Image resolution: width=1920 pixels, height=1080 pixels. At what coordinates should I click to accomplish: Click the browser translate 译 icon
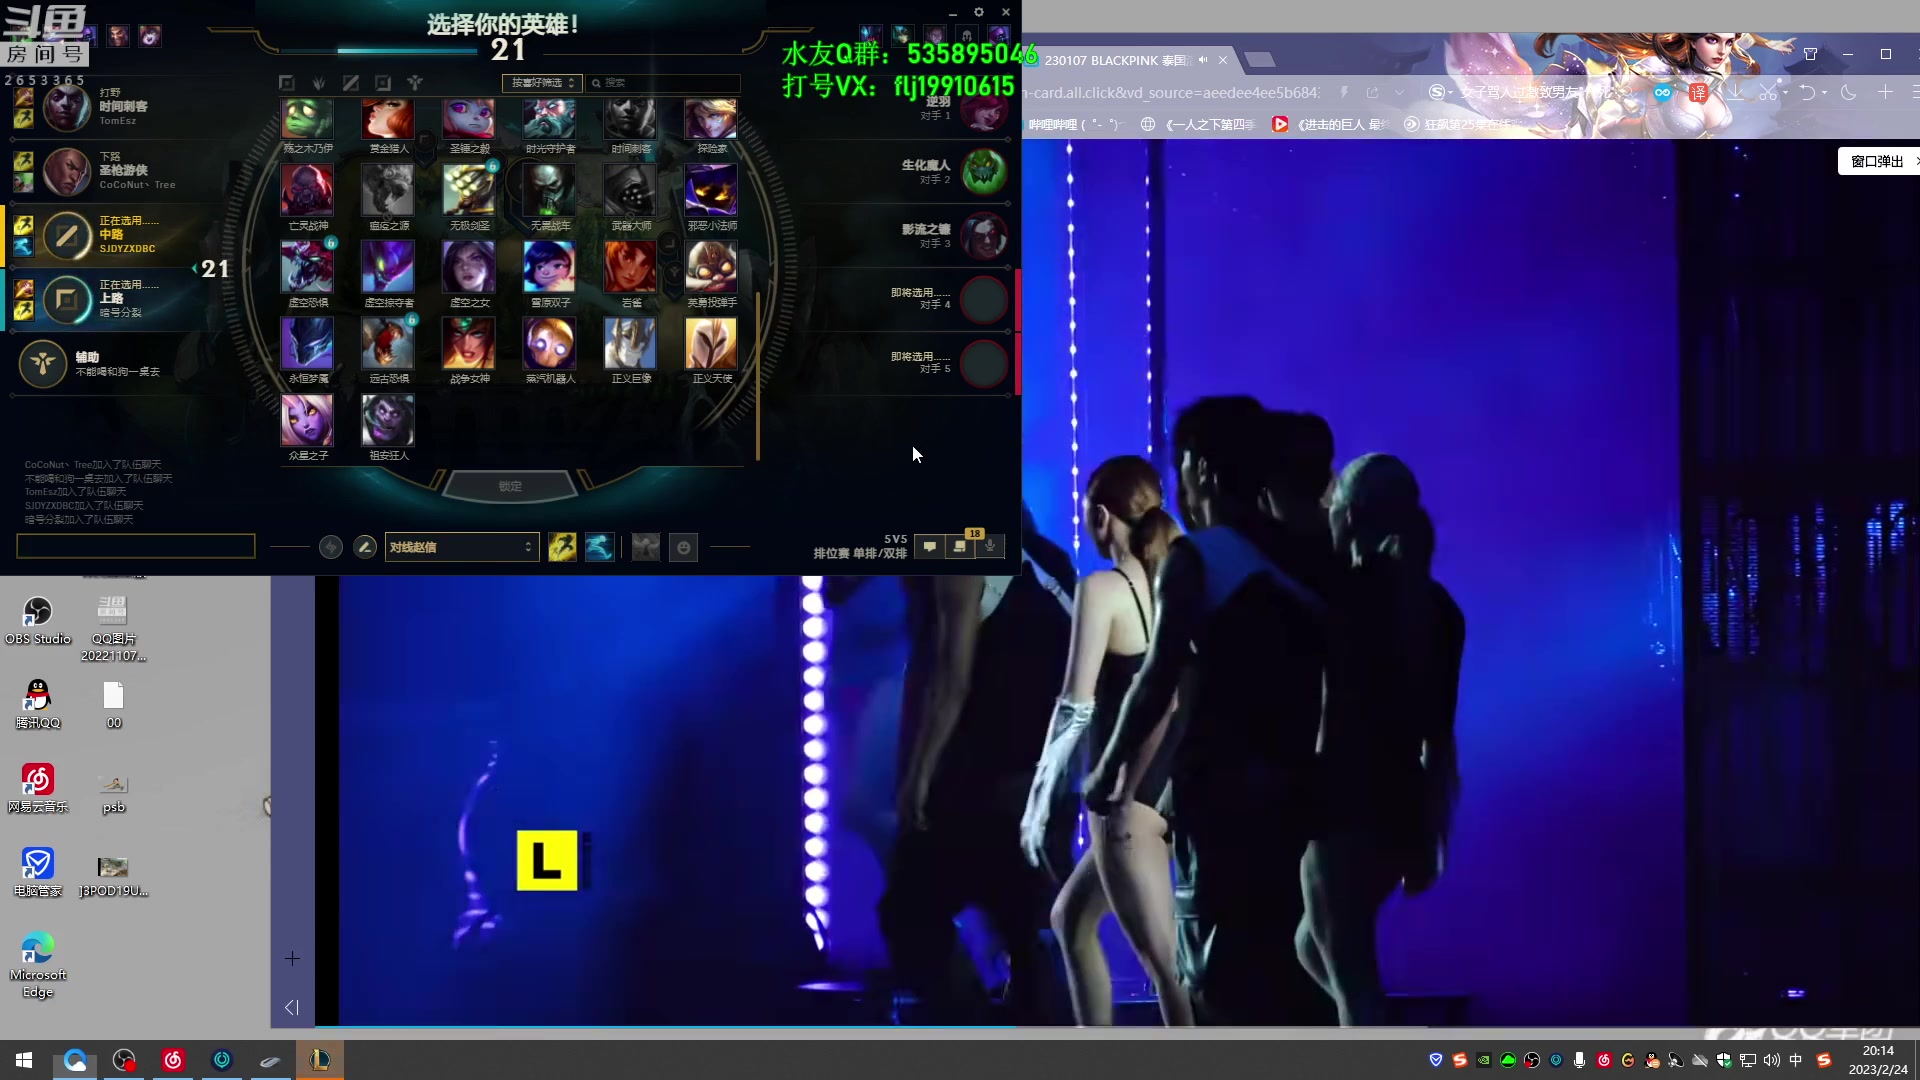pyautogui.click(x=1698, y=93)
